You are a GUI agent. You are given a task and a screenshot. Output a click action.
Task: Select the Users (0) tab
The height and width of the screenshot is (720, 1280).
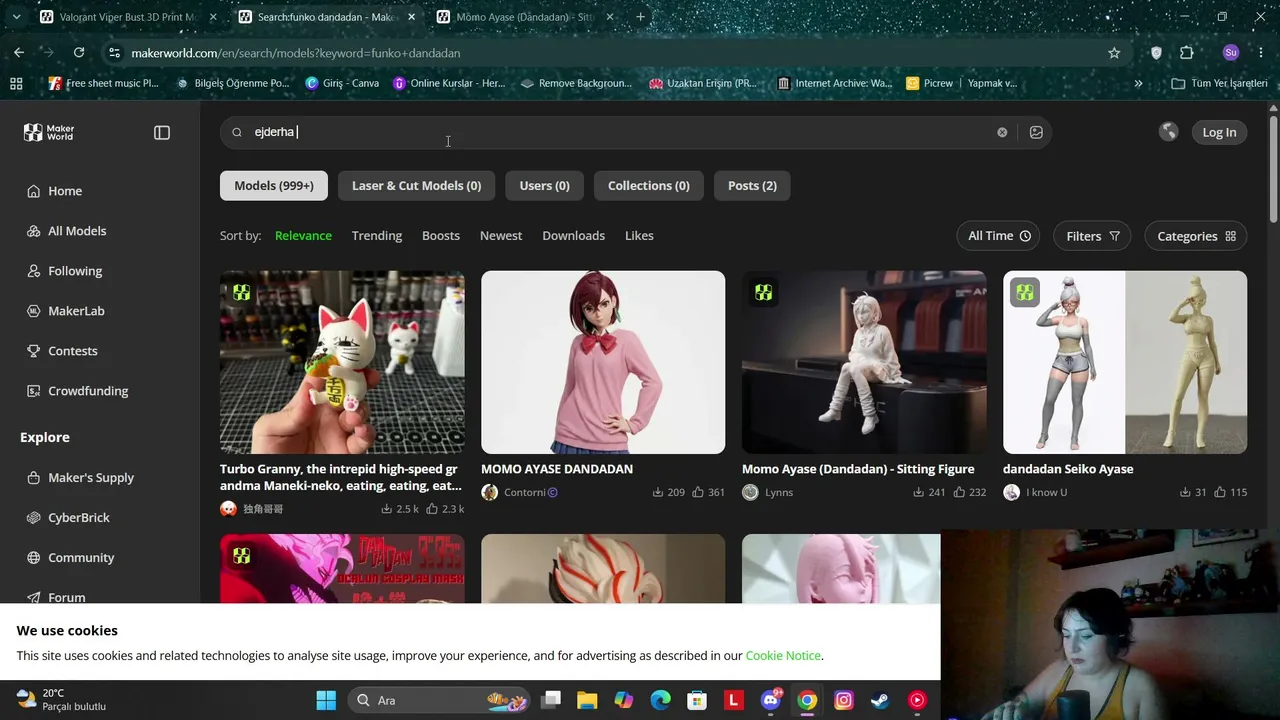coord(544,186)
